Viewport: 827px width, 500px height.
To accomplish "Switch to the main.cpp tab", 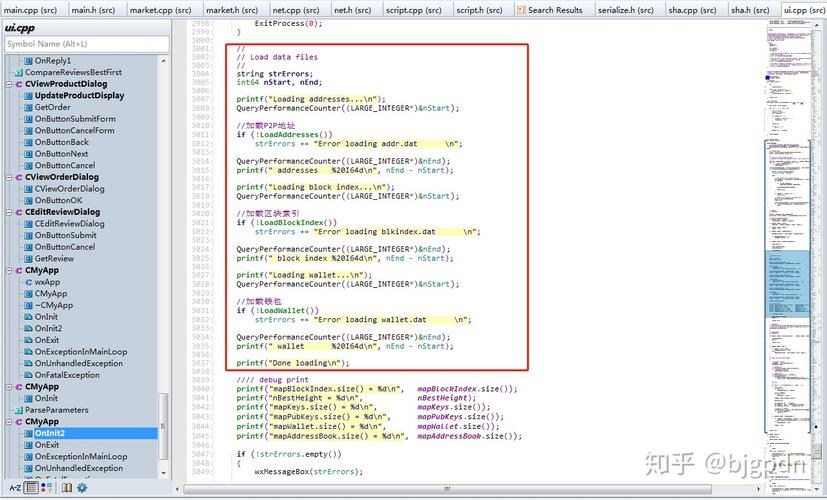I will click(x=30, y=9).
